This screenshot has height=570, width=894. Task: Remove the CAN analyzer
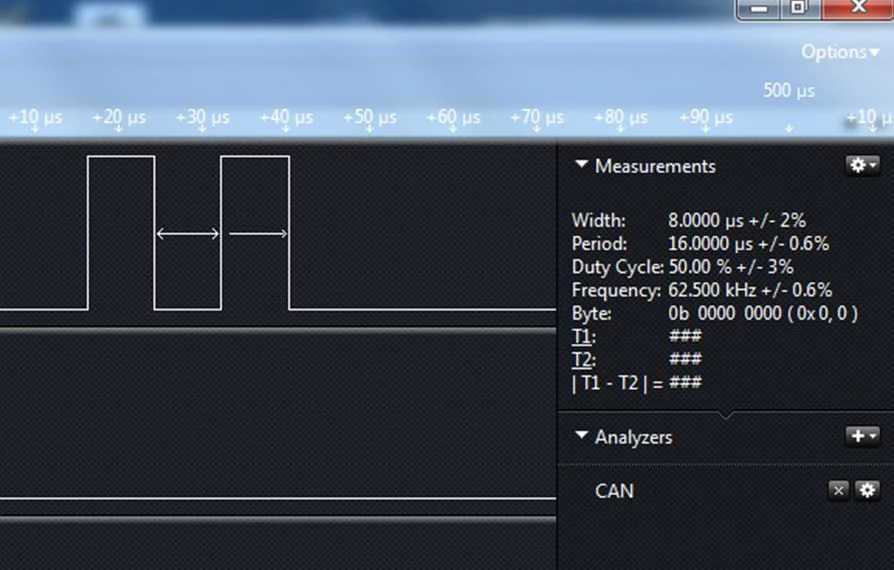pyautogui.click(x=838, y=490)
